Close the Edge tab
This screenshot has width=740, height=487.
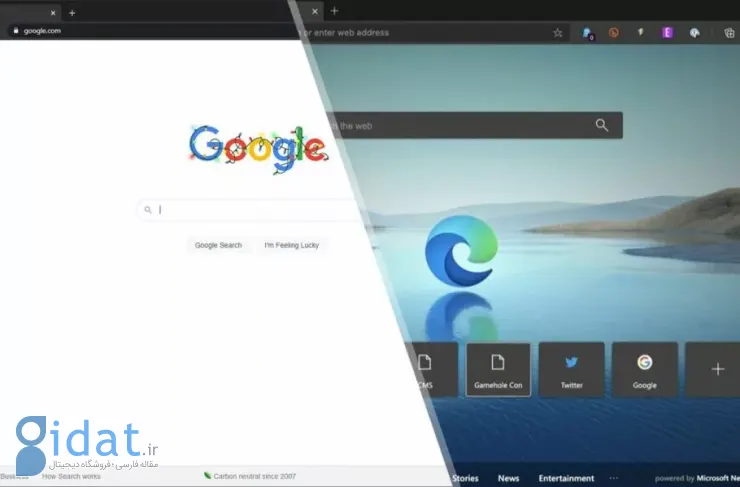click(315, 11)
